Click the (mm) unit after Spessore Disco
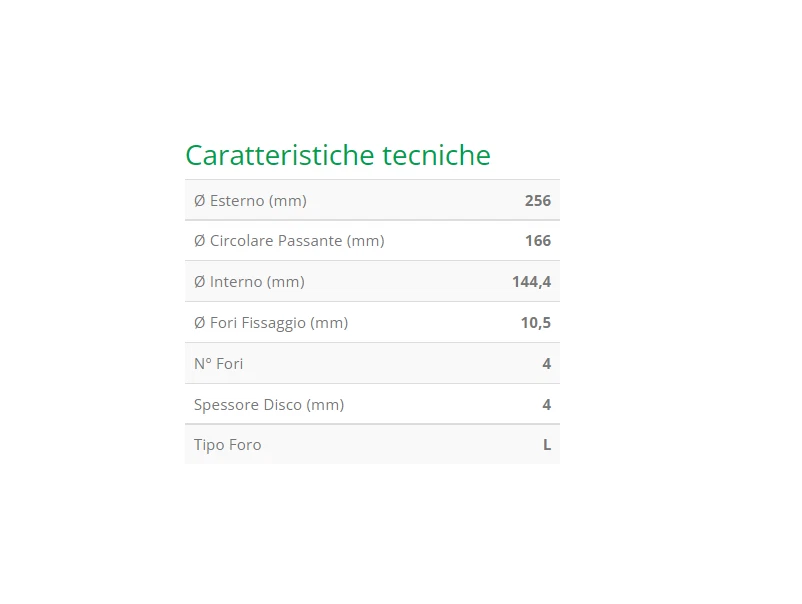This screenshot has height=604, width=802. (325, 405)
